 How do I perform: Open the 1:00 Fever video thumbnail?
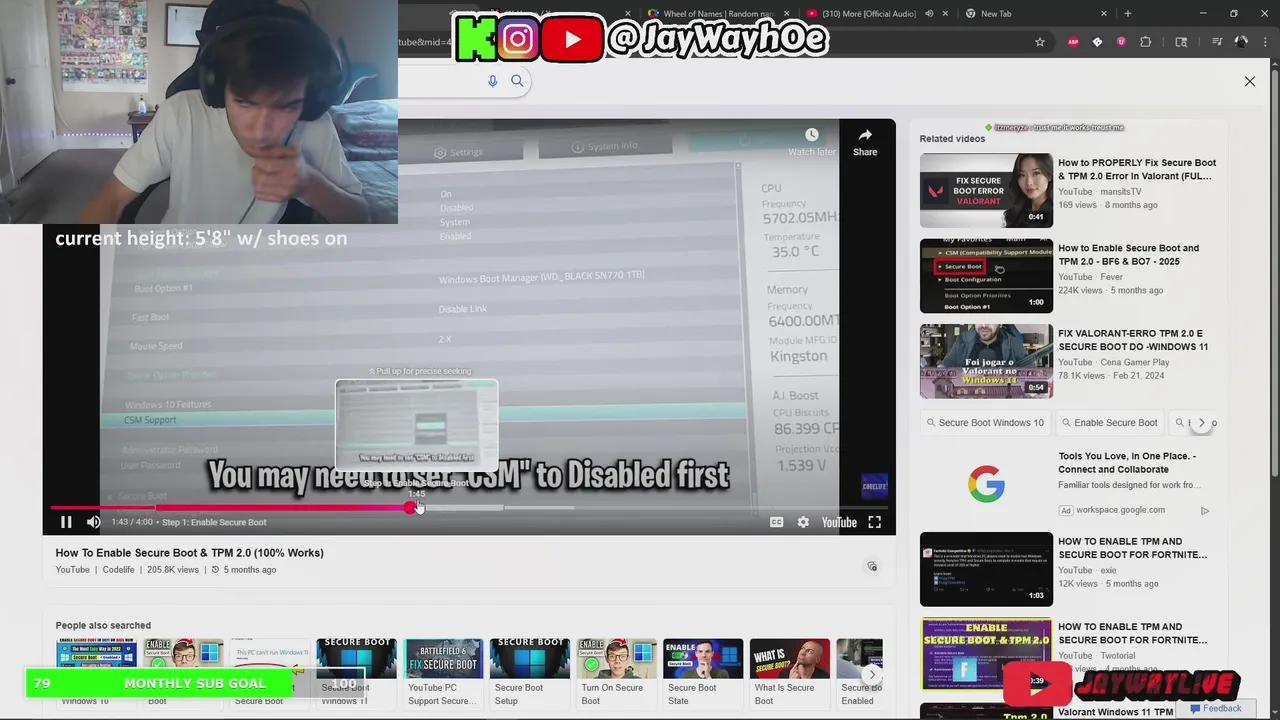pyautogui.click(x=986, y=276)
